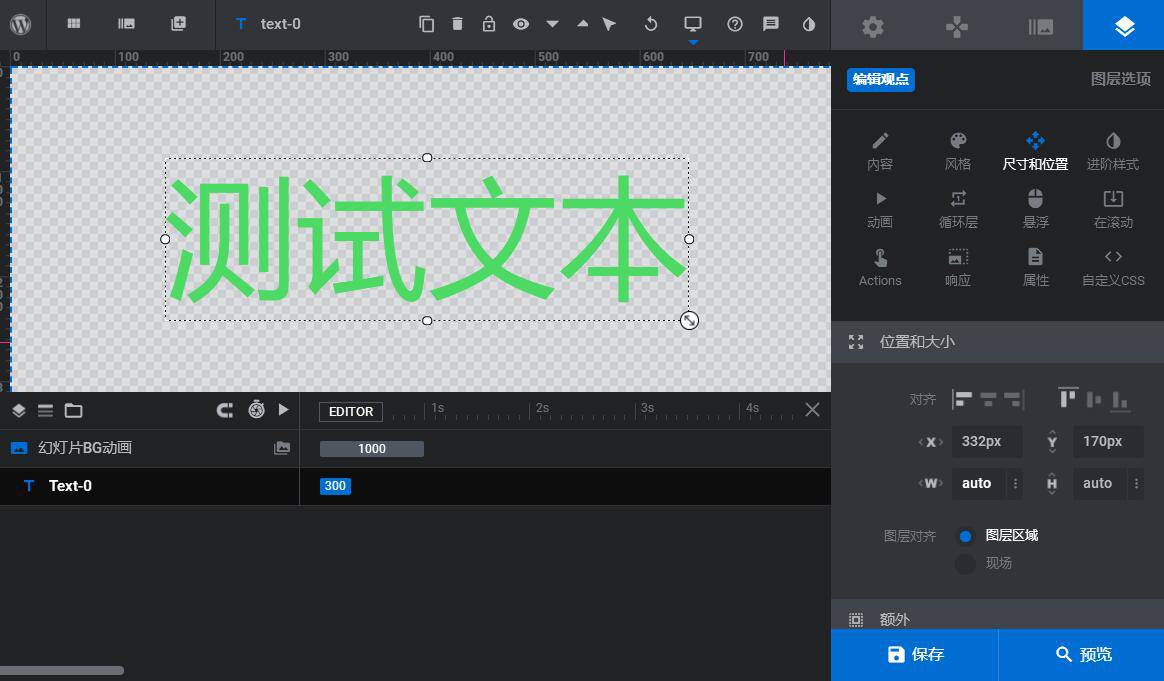The width and height of the screenshot is (1164, 681).
Task: Play the timeline animation
Action: 284,410
